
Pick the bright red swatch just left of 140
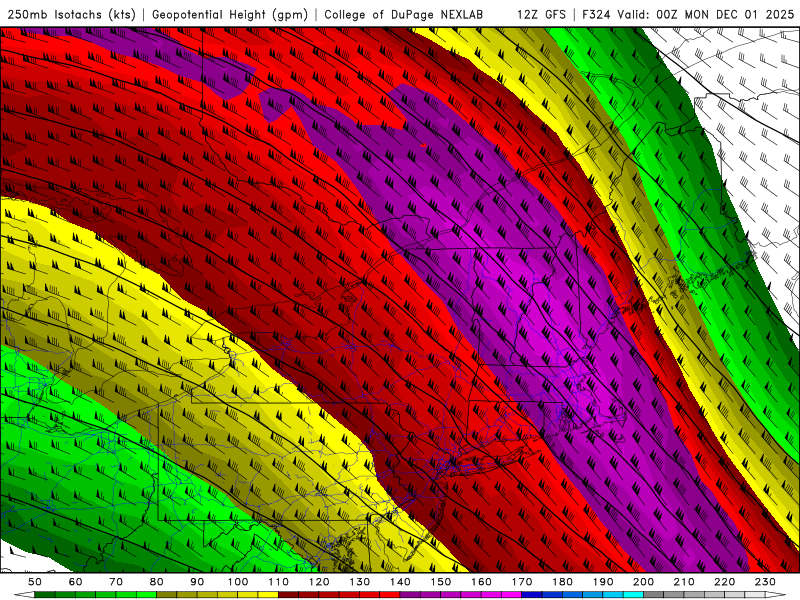coord(390,595)
